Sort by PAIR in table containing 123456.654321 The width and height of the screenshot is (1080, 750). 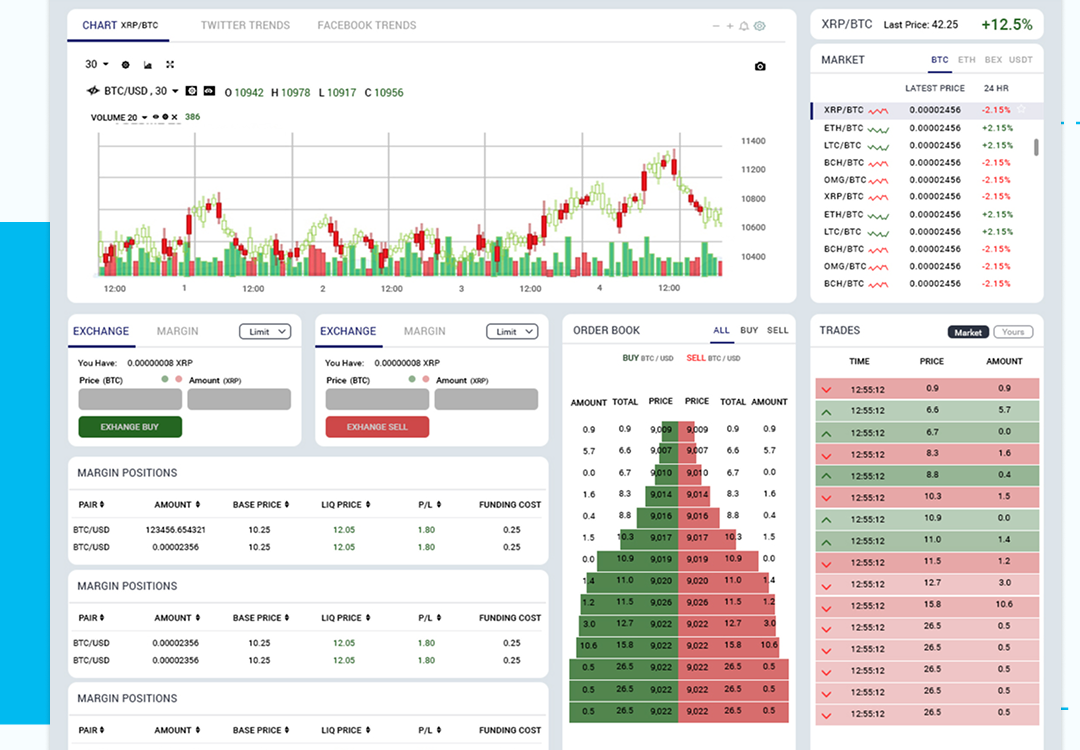pyautogui.click(x=92, y=505)
